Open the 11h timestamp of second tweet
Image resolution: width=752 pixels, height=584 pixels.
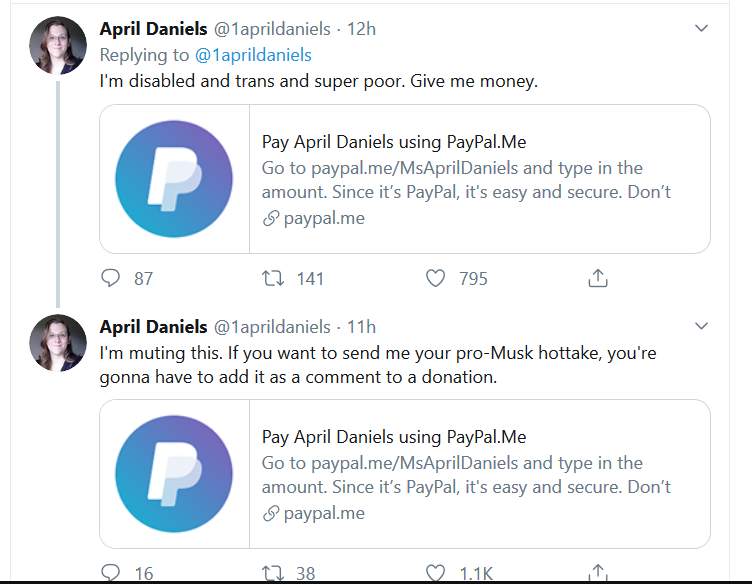point(361,327)
